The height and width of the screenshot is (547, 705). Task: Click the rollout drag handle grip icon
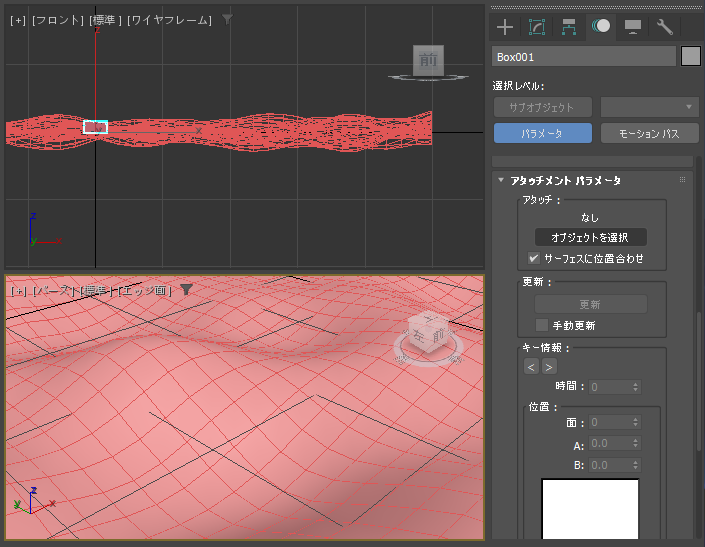683,180
